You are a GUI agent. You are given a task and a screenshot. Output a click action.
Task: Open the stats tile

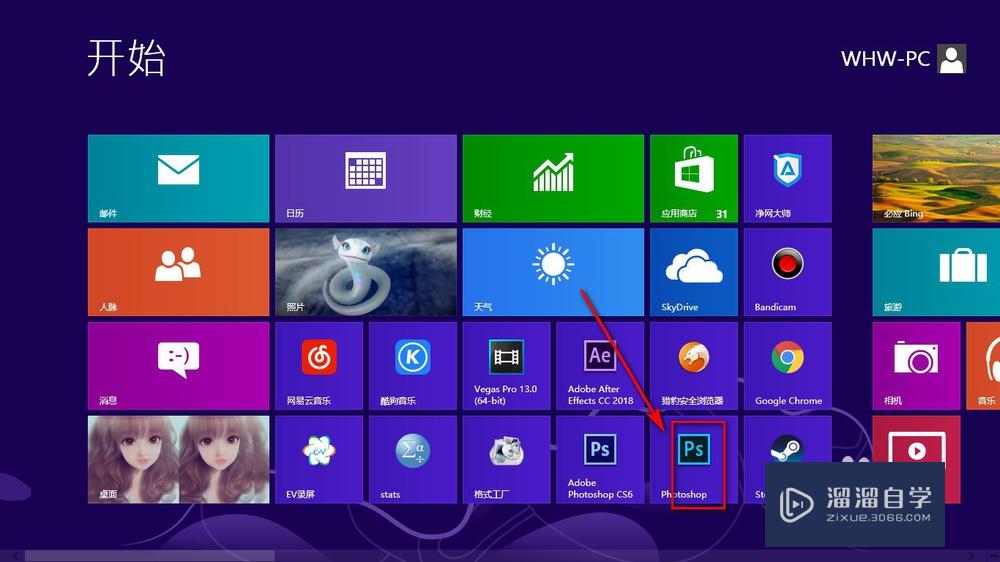[x=413, y=459]
